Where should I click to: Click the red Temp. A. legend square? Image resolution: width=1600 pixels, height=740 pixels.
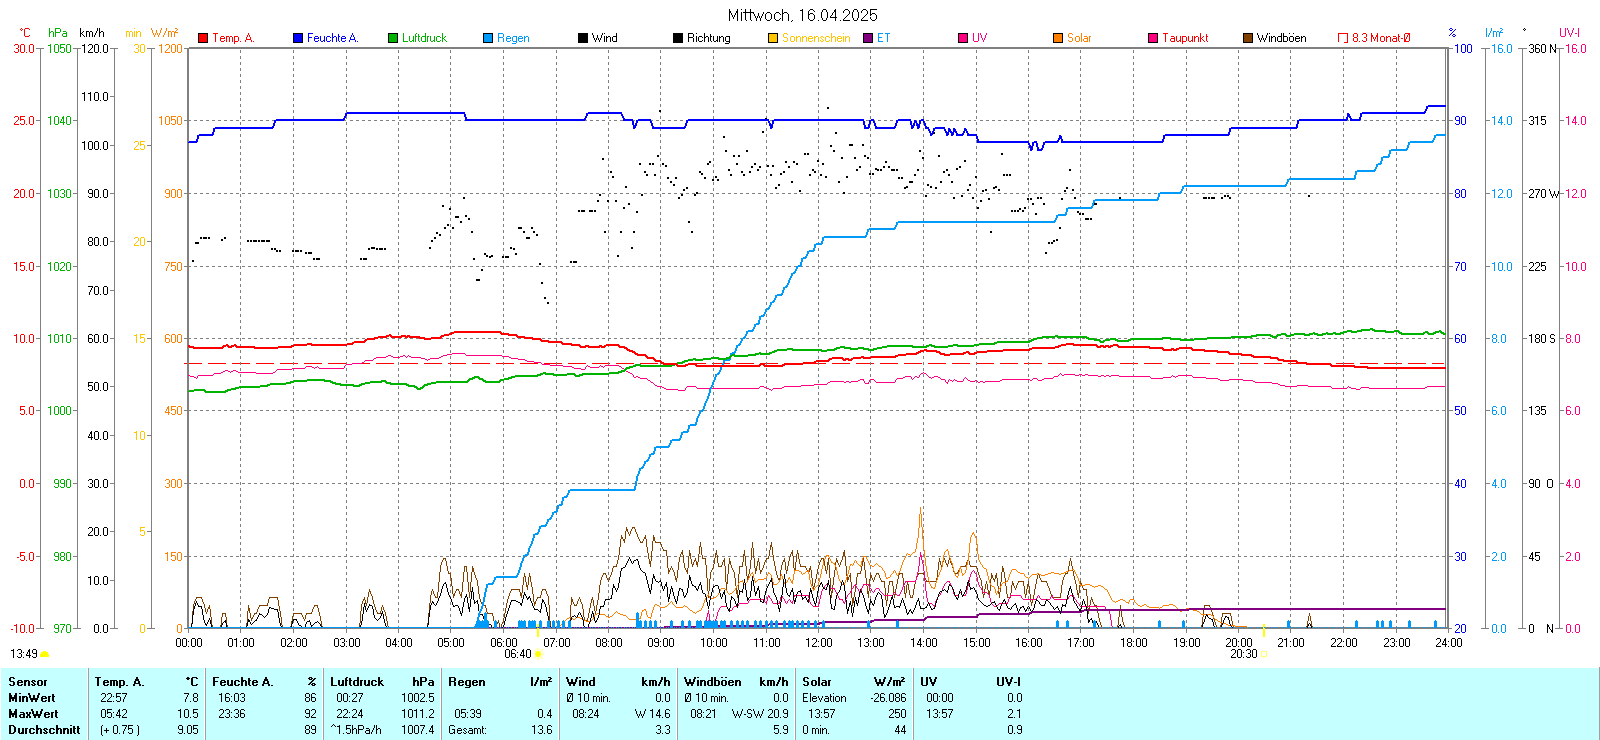(203, 38)
